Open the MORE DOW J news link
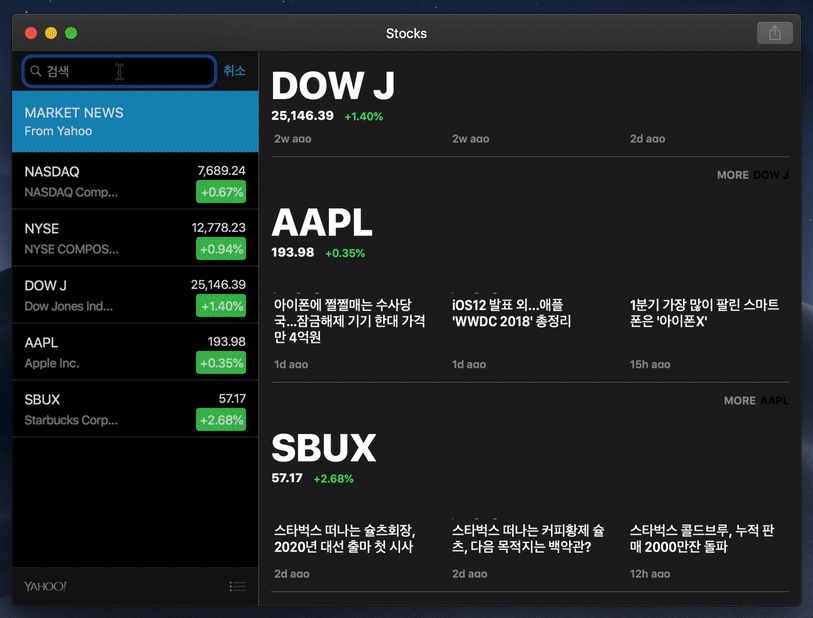 752,175
